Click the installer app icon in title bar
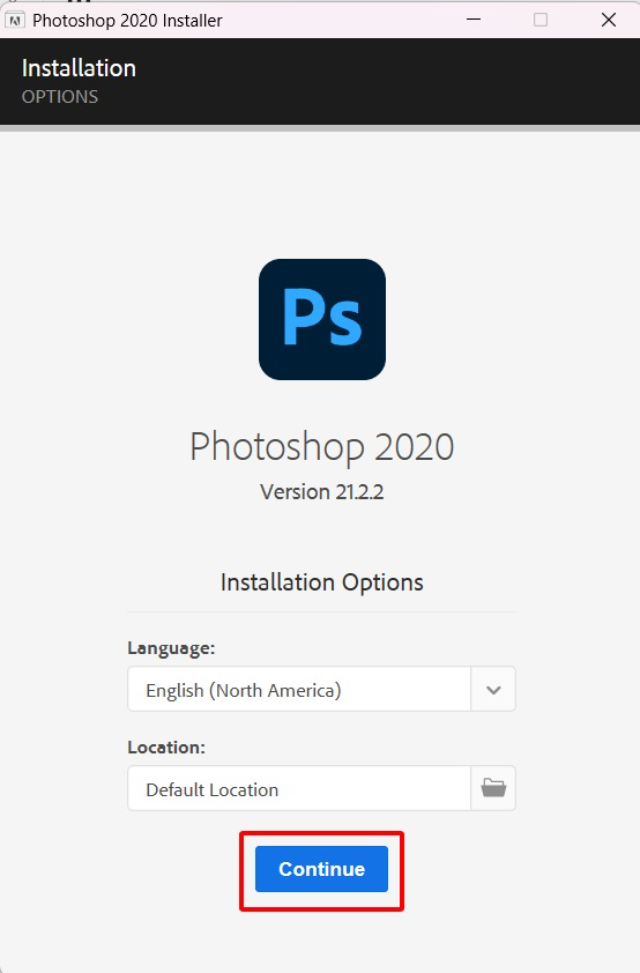Image resolution: width=640 pixels, height=973 pixels. (x=14, y=19)
